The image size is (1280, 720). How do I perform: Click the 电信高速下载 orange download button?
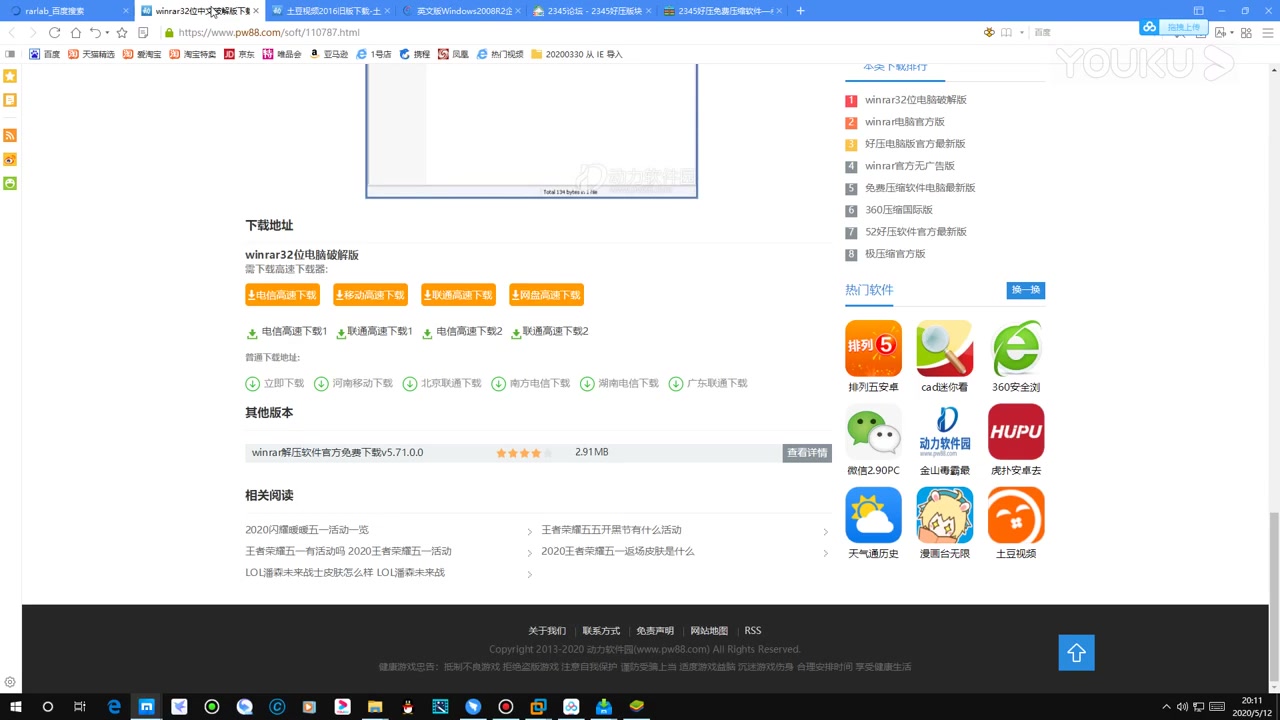(x=282, y=295)
